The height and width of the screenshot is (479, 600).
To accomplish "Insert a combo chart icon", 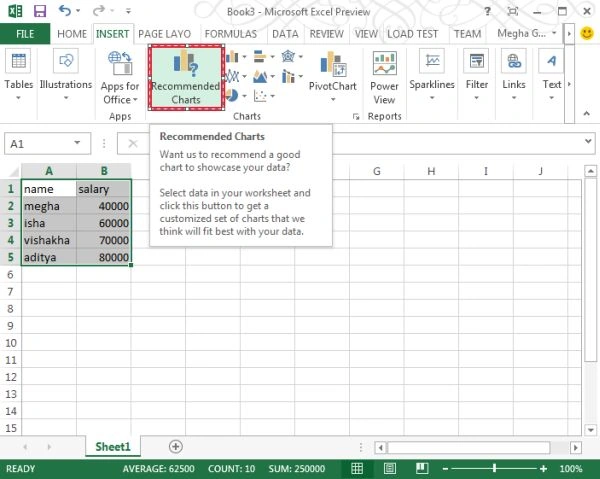I will pyautogui.click(x=288, y=76).
